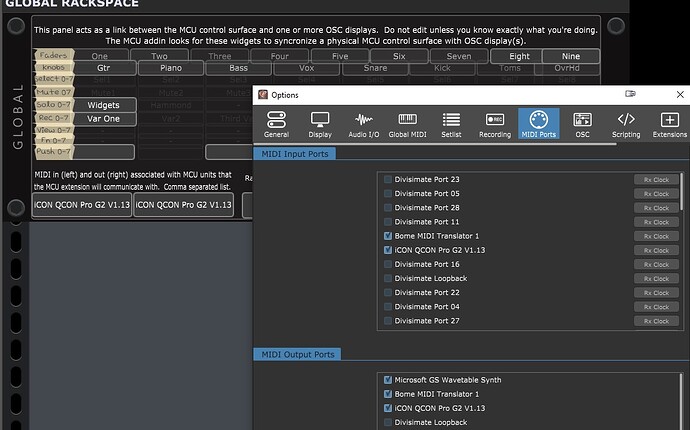
Task: Click the empty Push 0-7 text widget
Action: click(103, 151)
